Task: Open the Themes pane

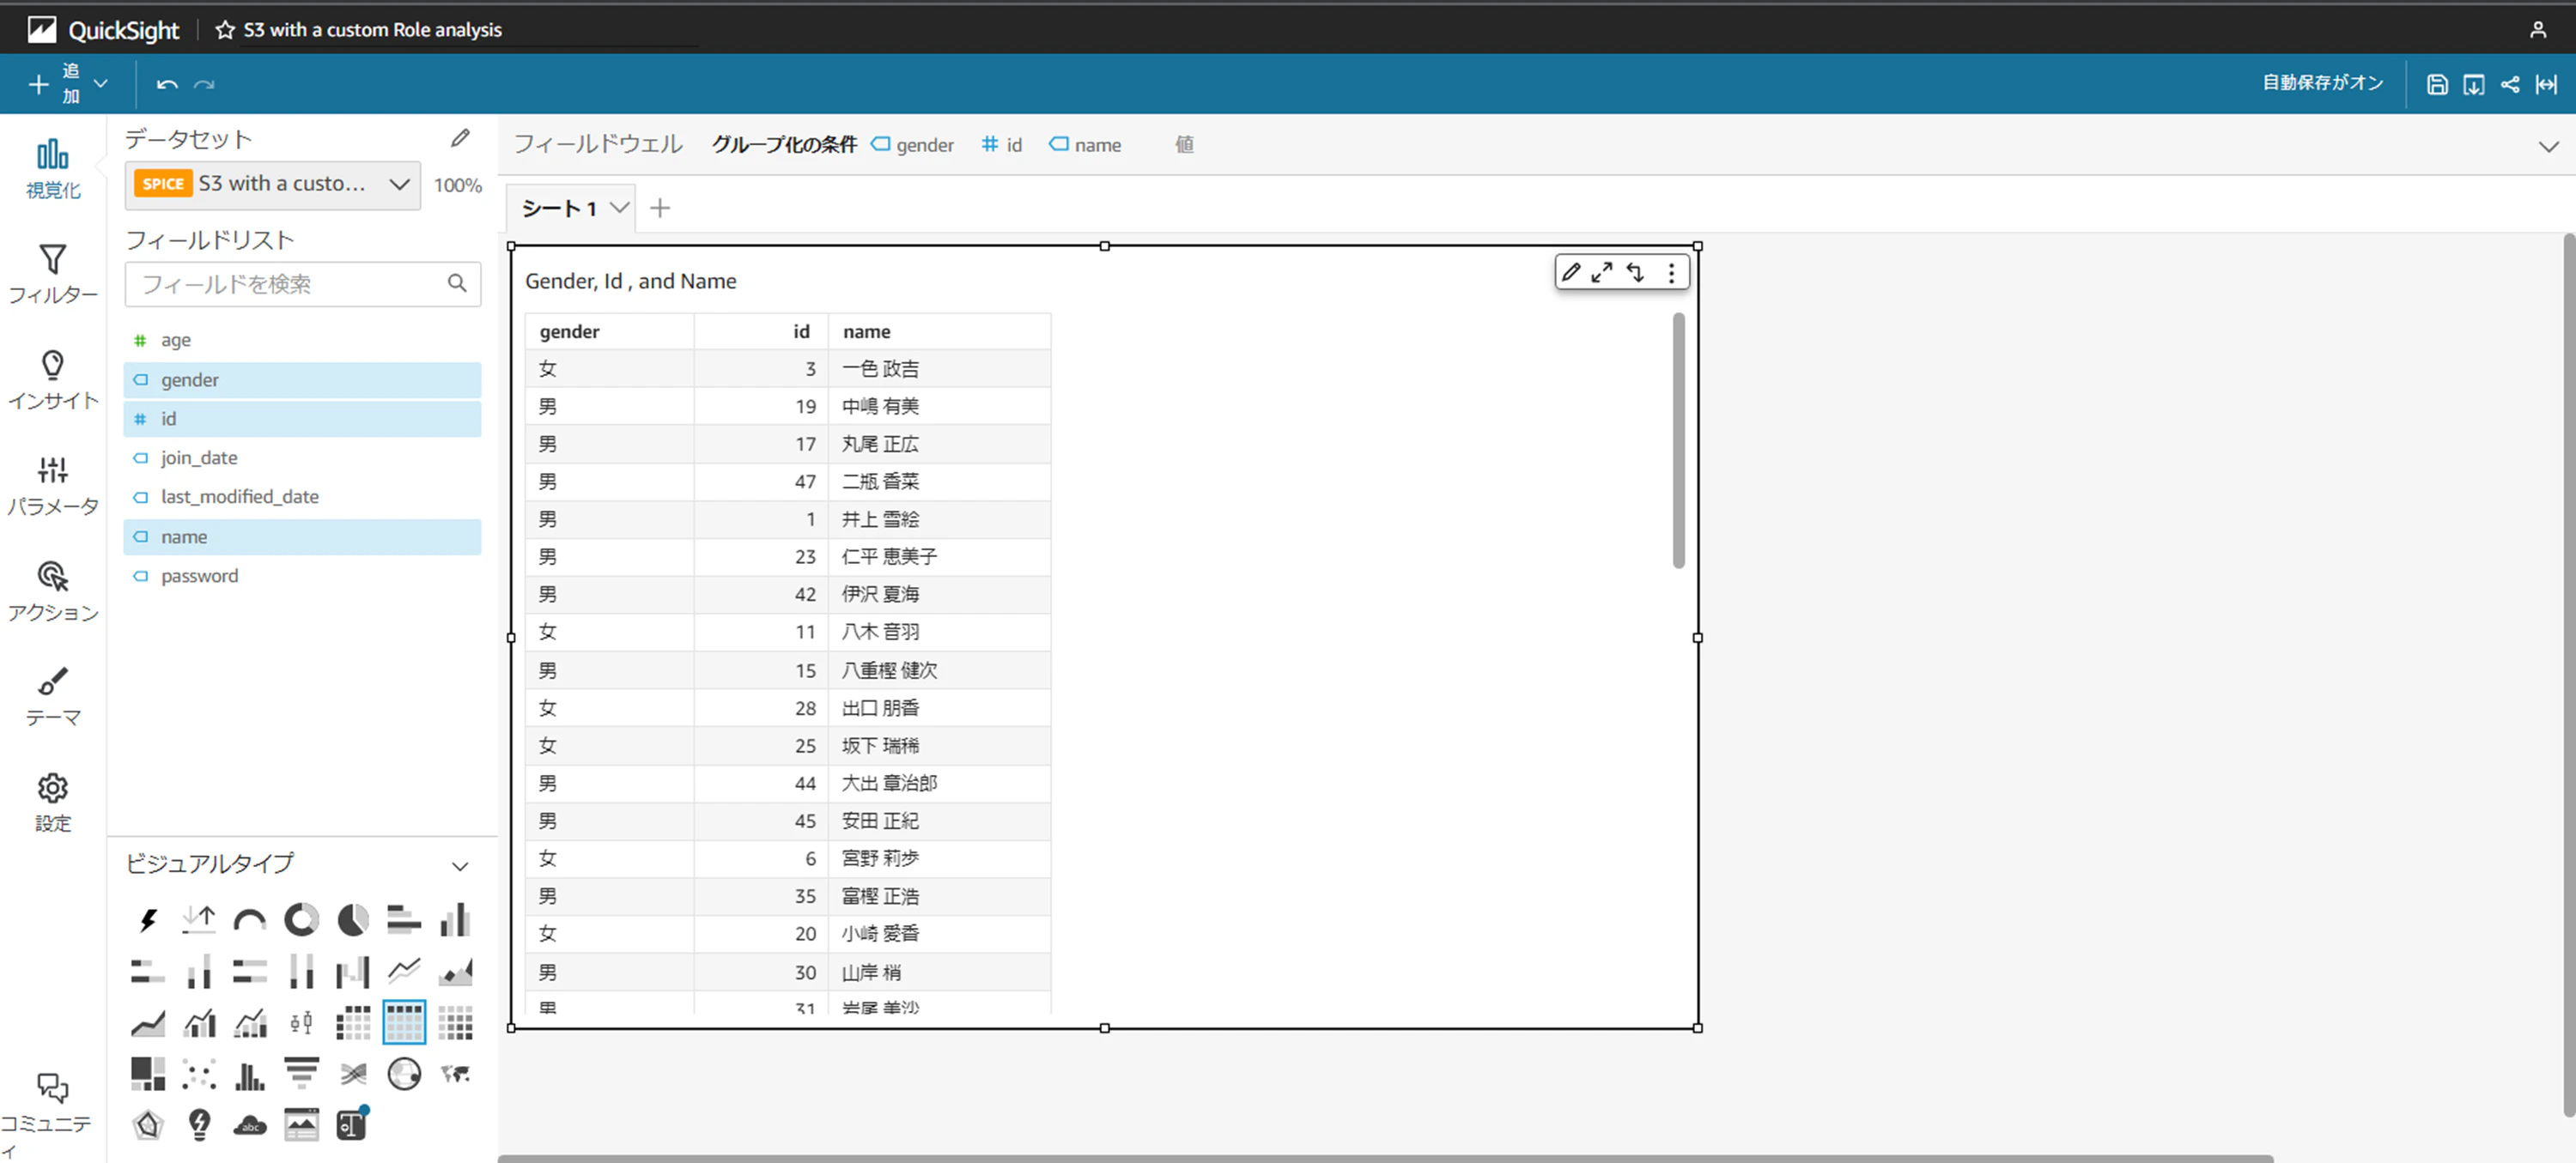Action: pyautogui.click(x=53, y=697)
